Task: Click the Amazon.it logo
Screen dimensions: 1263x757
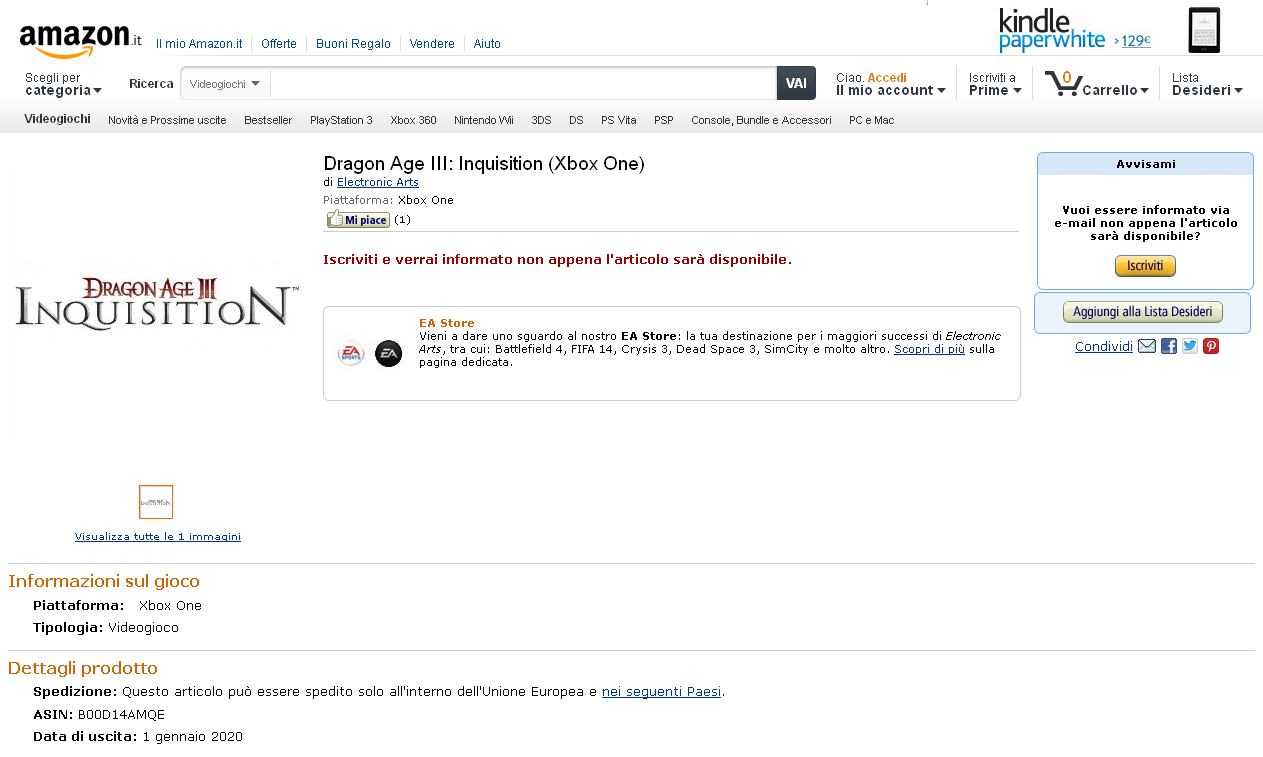Action: (x=80, y=40)
